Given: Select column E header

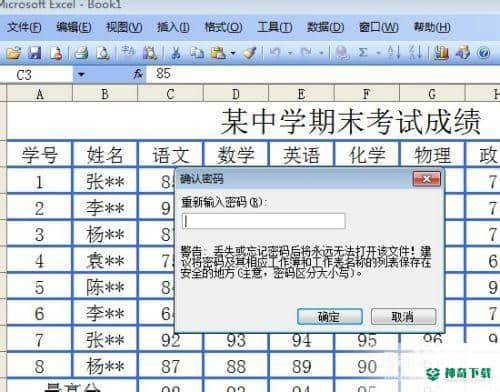Looking at the screenshot, I should coord(301,94).
